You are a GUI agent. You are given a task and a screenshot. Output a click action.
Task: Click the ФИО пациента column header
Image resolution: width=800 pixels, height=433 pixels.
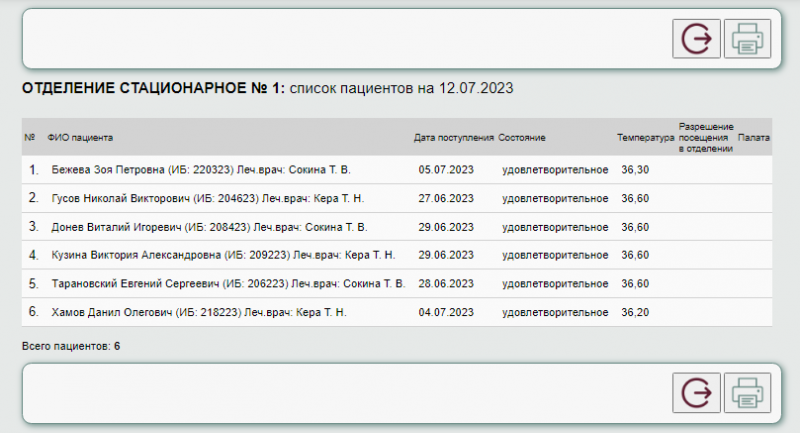point(80,137)
